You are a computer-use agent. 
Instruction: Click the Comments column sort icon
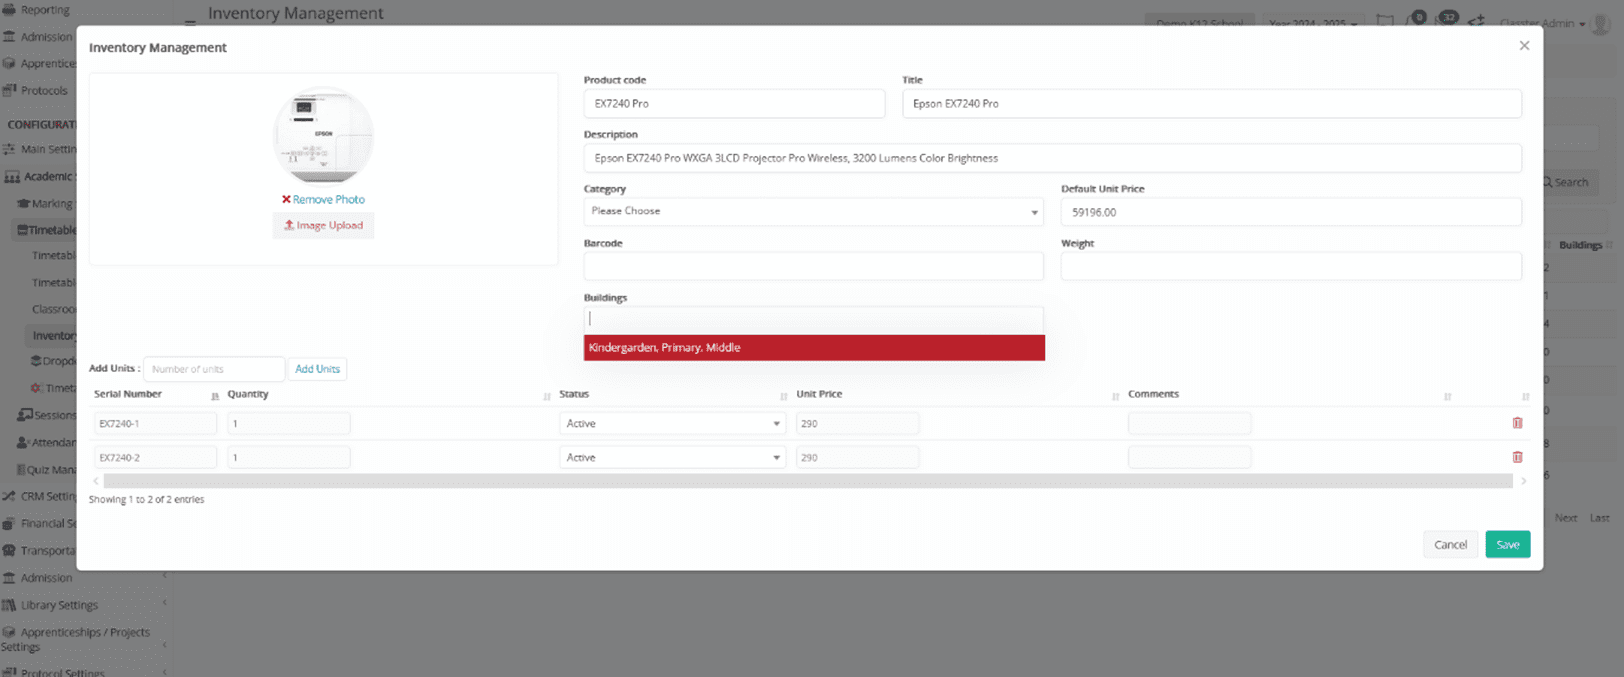pyautogui.click(x=1447, y=397)
